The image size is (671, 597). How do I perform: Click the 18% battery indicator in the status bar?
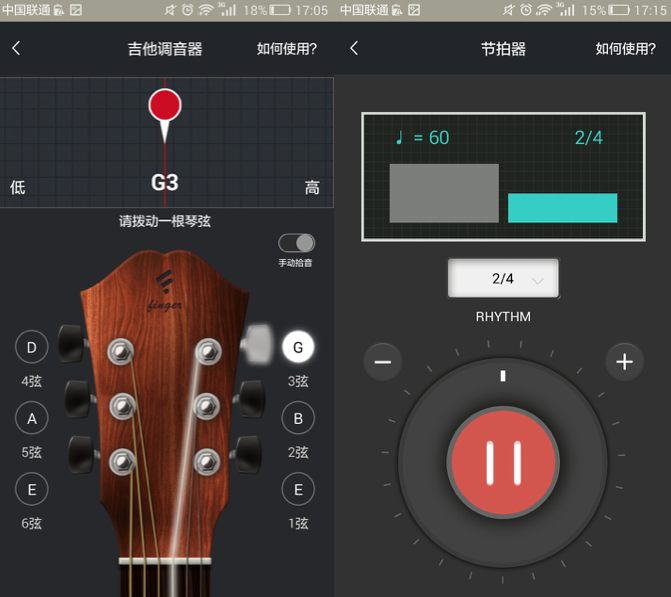coord(267,10)
